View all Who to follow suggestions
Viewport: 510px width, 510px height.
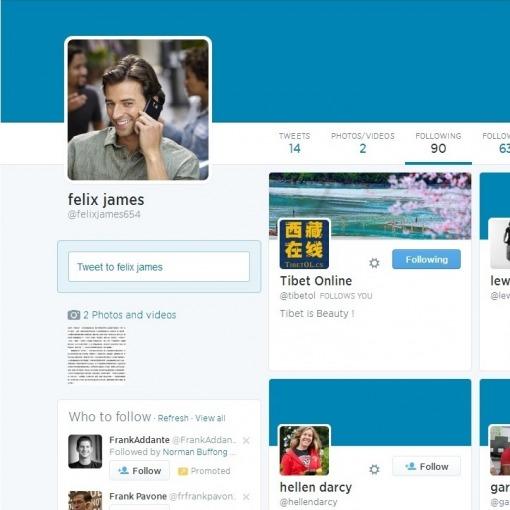(210, 418)
